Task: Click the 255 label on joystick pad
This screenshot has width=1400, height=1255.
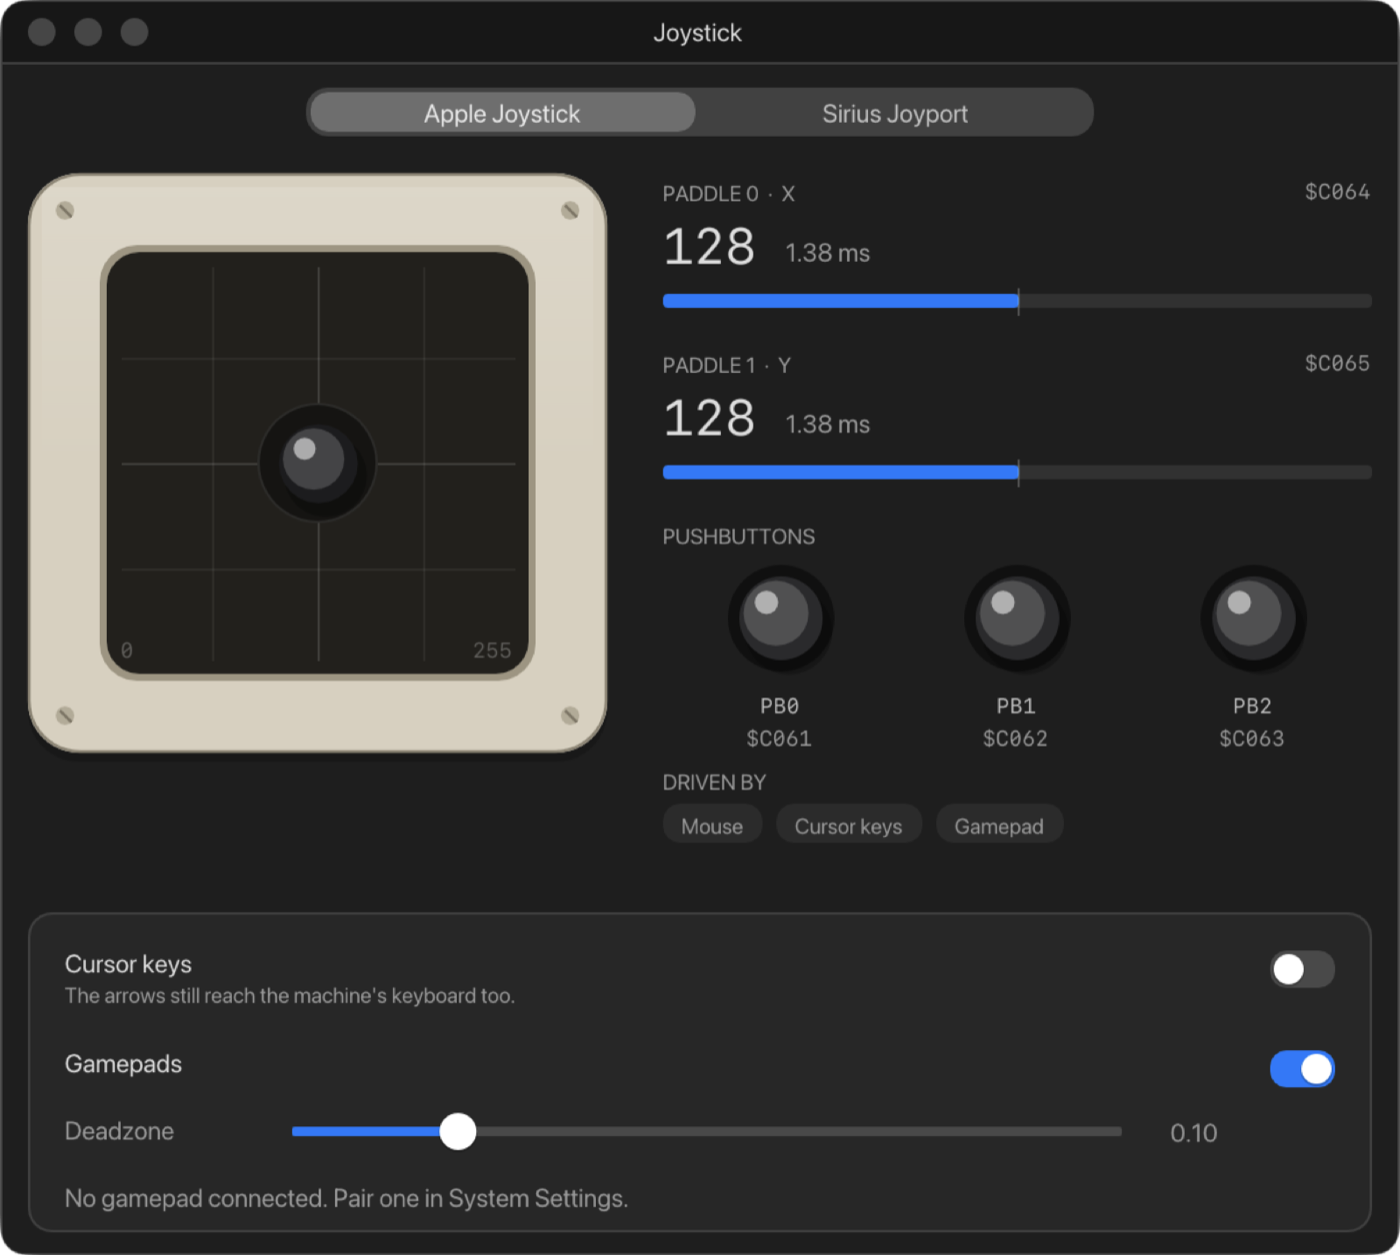Action: 492,651
